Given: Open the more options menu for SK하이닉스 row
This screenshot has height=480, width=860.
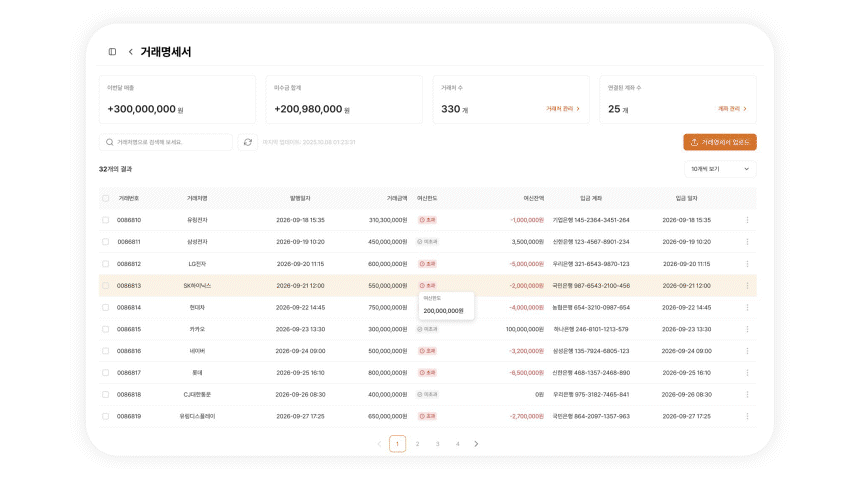Looking at the screenshot, I should tap(746, 286).
